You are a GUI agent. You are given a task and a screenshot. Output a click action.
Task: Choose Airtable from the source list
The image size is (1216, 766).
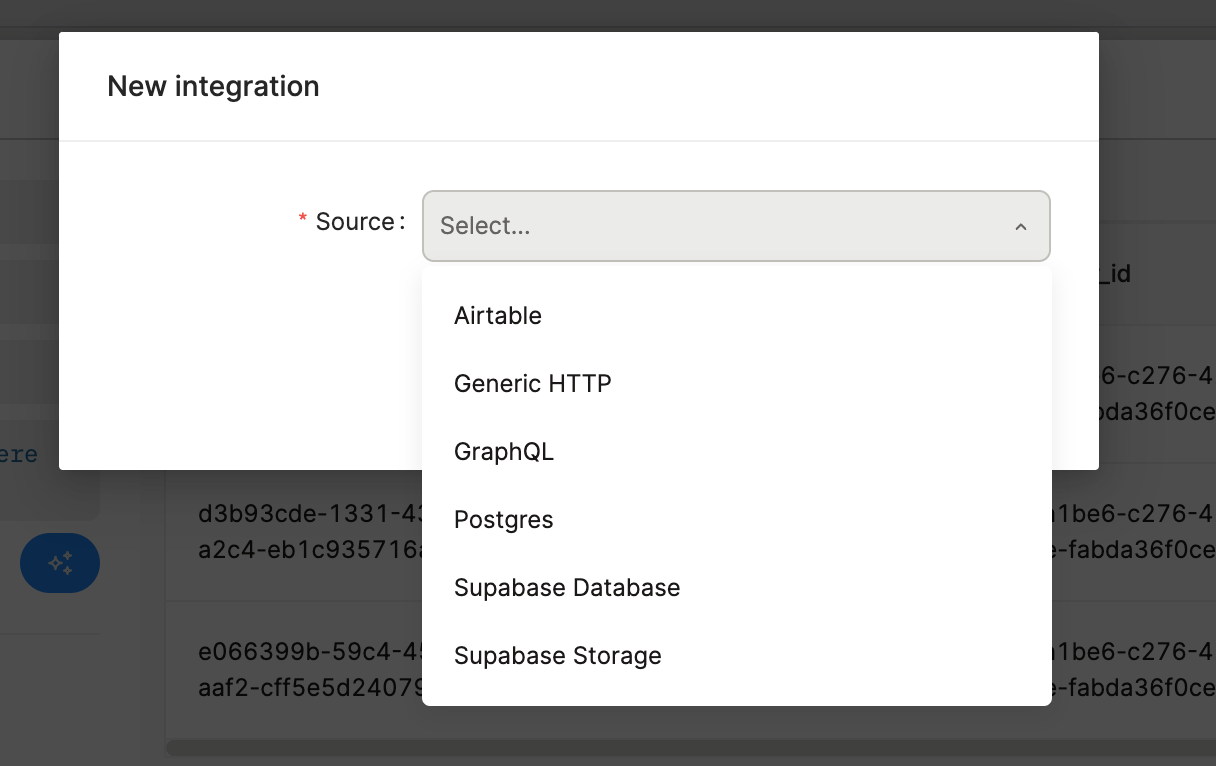pyautogui.click(x=498, y=316)
